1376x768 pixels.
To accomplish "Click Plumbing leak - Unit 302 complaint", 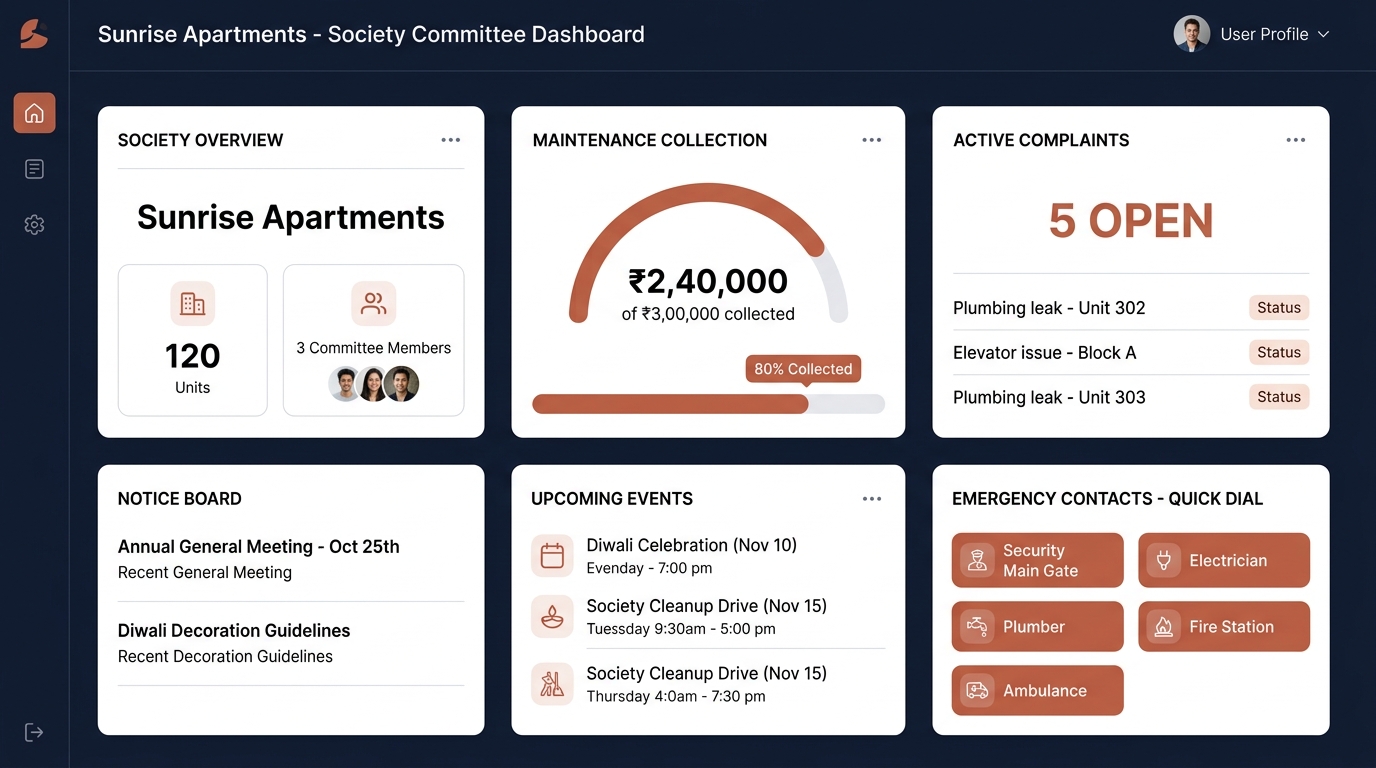I will pos(1049,308).
